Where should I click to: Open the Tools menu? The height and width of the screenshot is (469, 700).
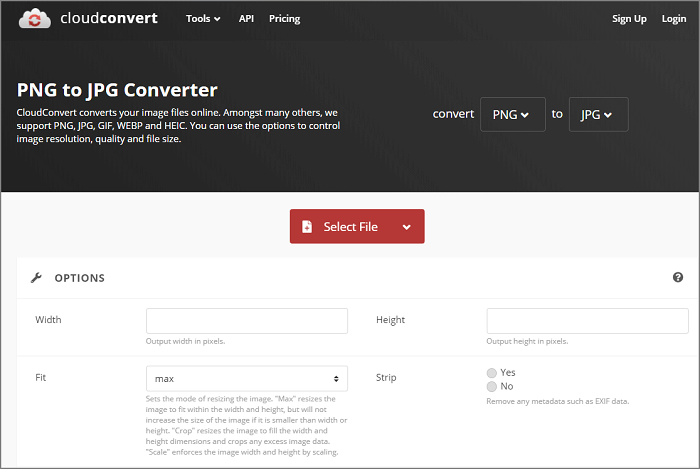click(203, 19)
